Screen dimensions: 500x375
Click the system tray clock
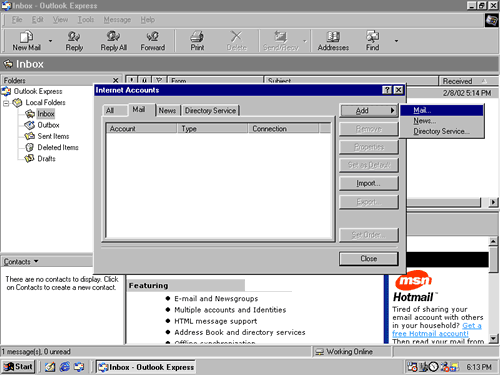(x=479, y=367)
